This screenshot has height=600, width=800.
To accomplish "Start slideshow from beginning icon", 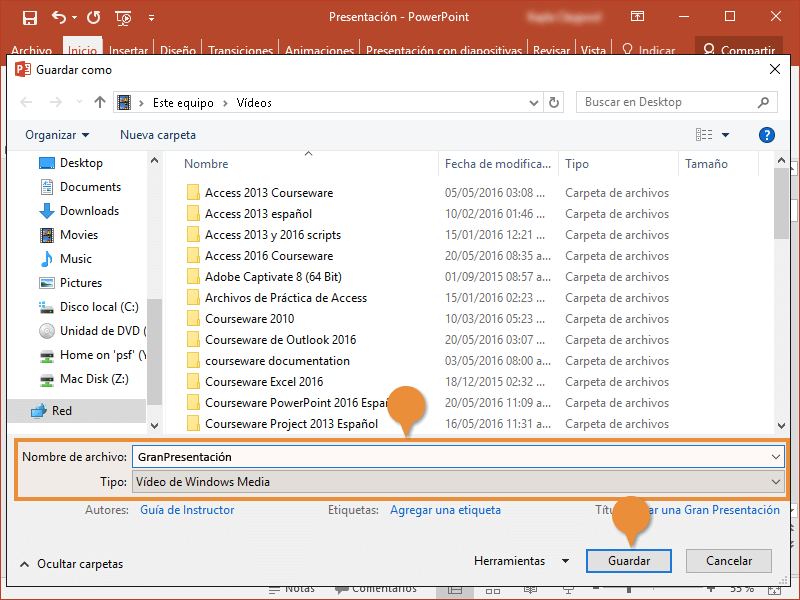I will [123, 18].
